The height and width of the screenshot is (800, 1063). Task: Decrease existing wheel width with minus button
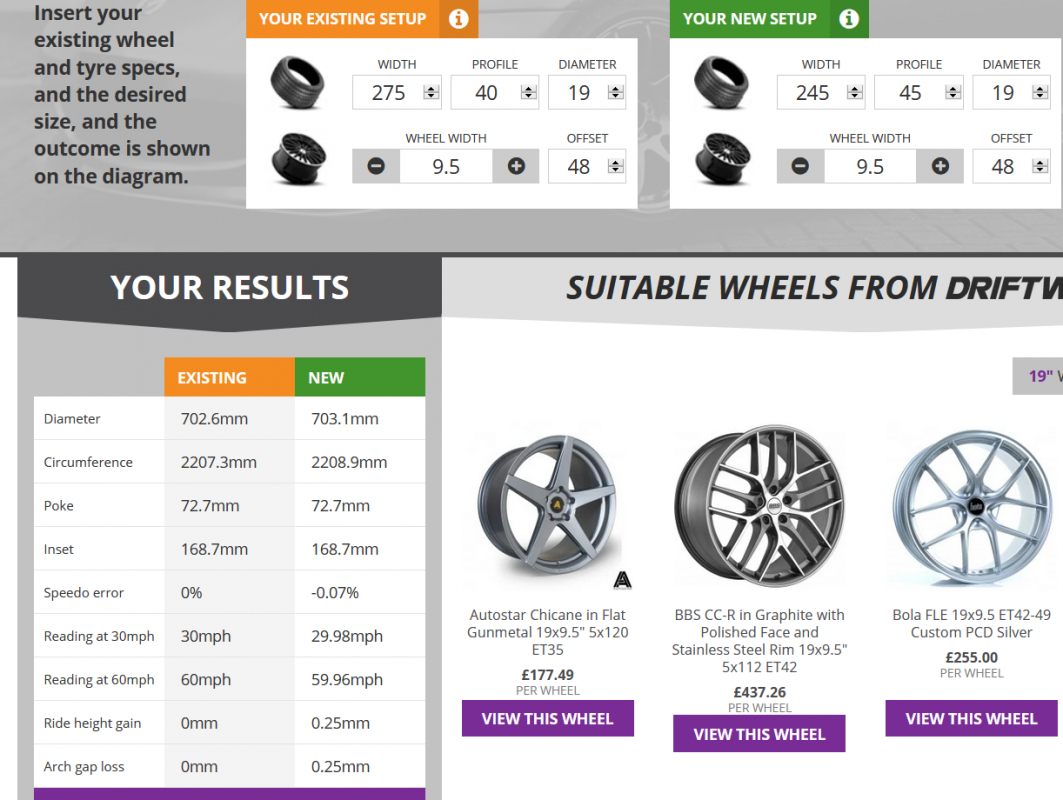376,166
